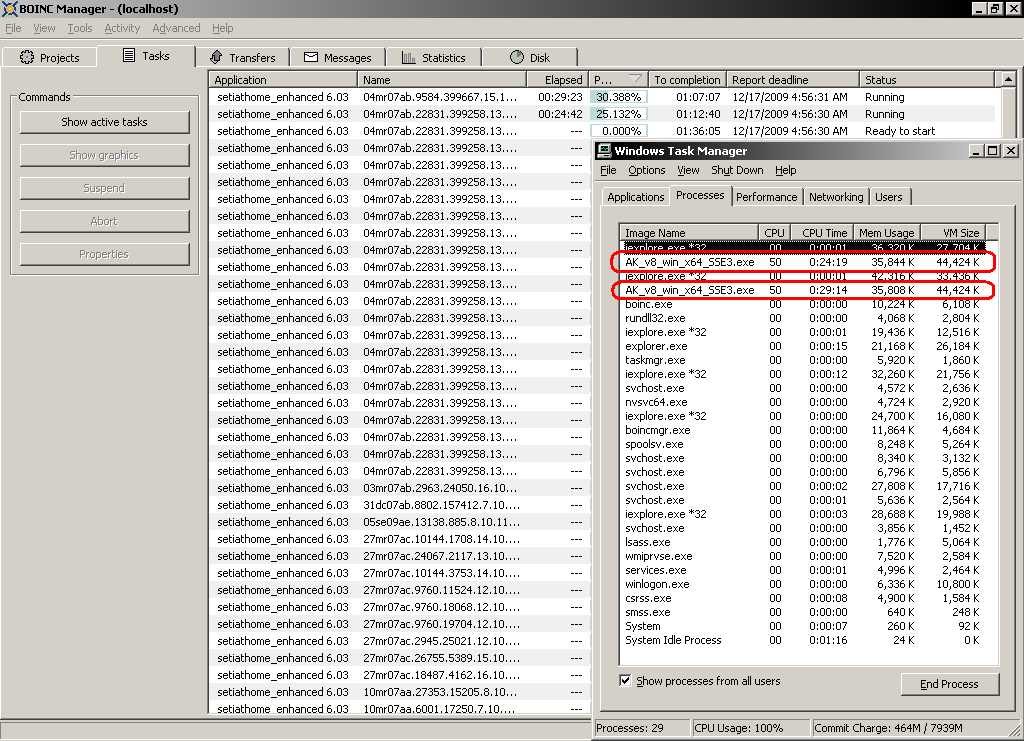The height and width of the screenshot is (741, 1024).
Task: Click the task list scroll-up arrow
Action: click(1008, 79)
